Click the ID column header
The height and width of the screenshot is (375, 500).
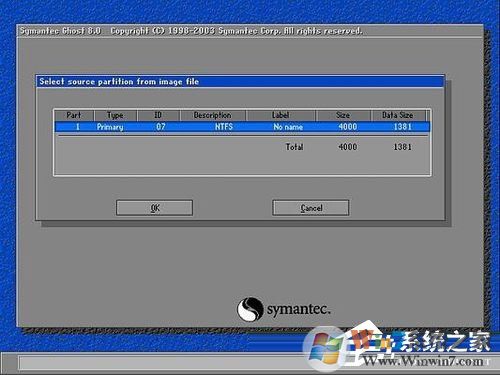pyautogui.click(x=158, y=115)
